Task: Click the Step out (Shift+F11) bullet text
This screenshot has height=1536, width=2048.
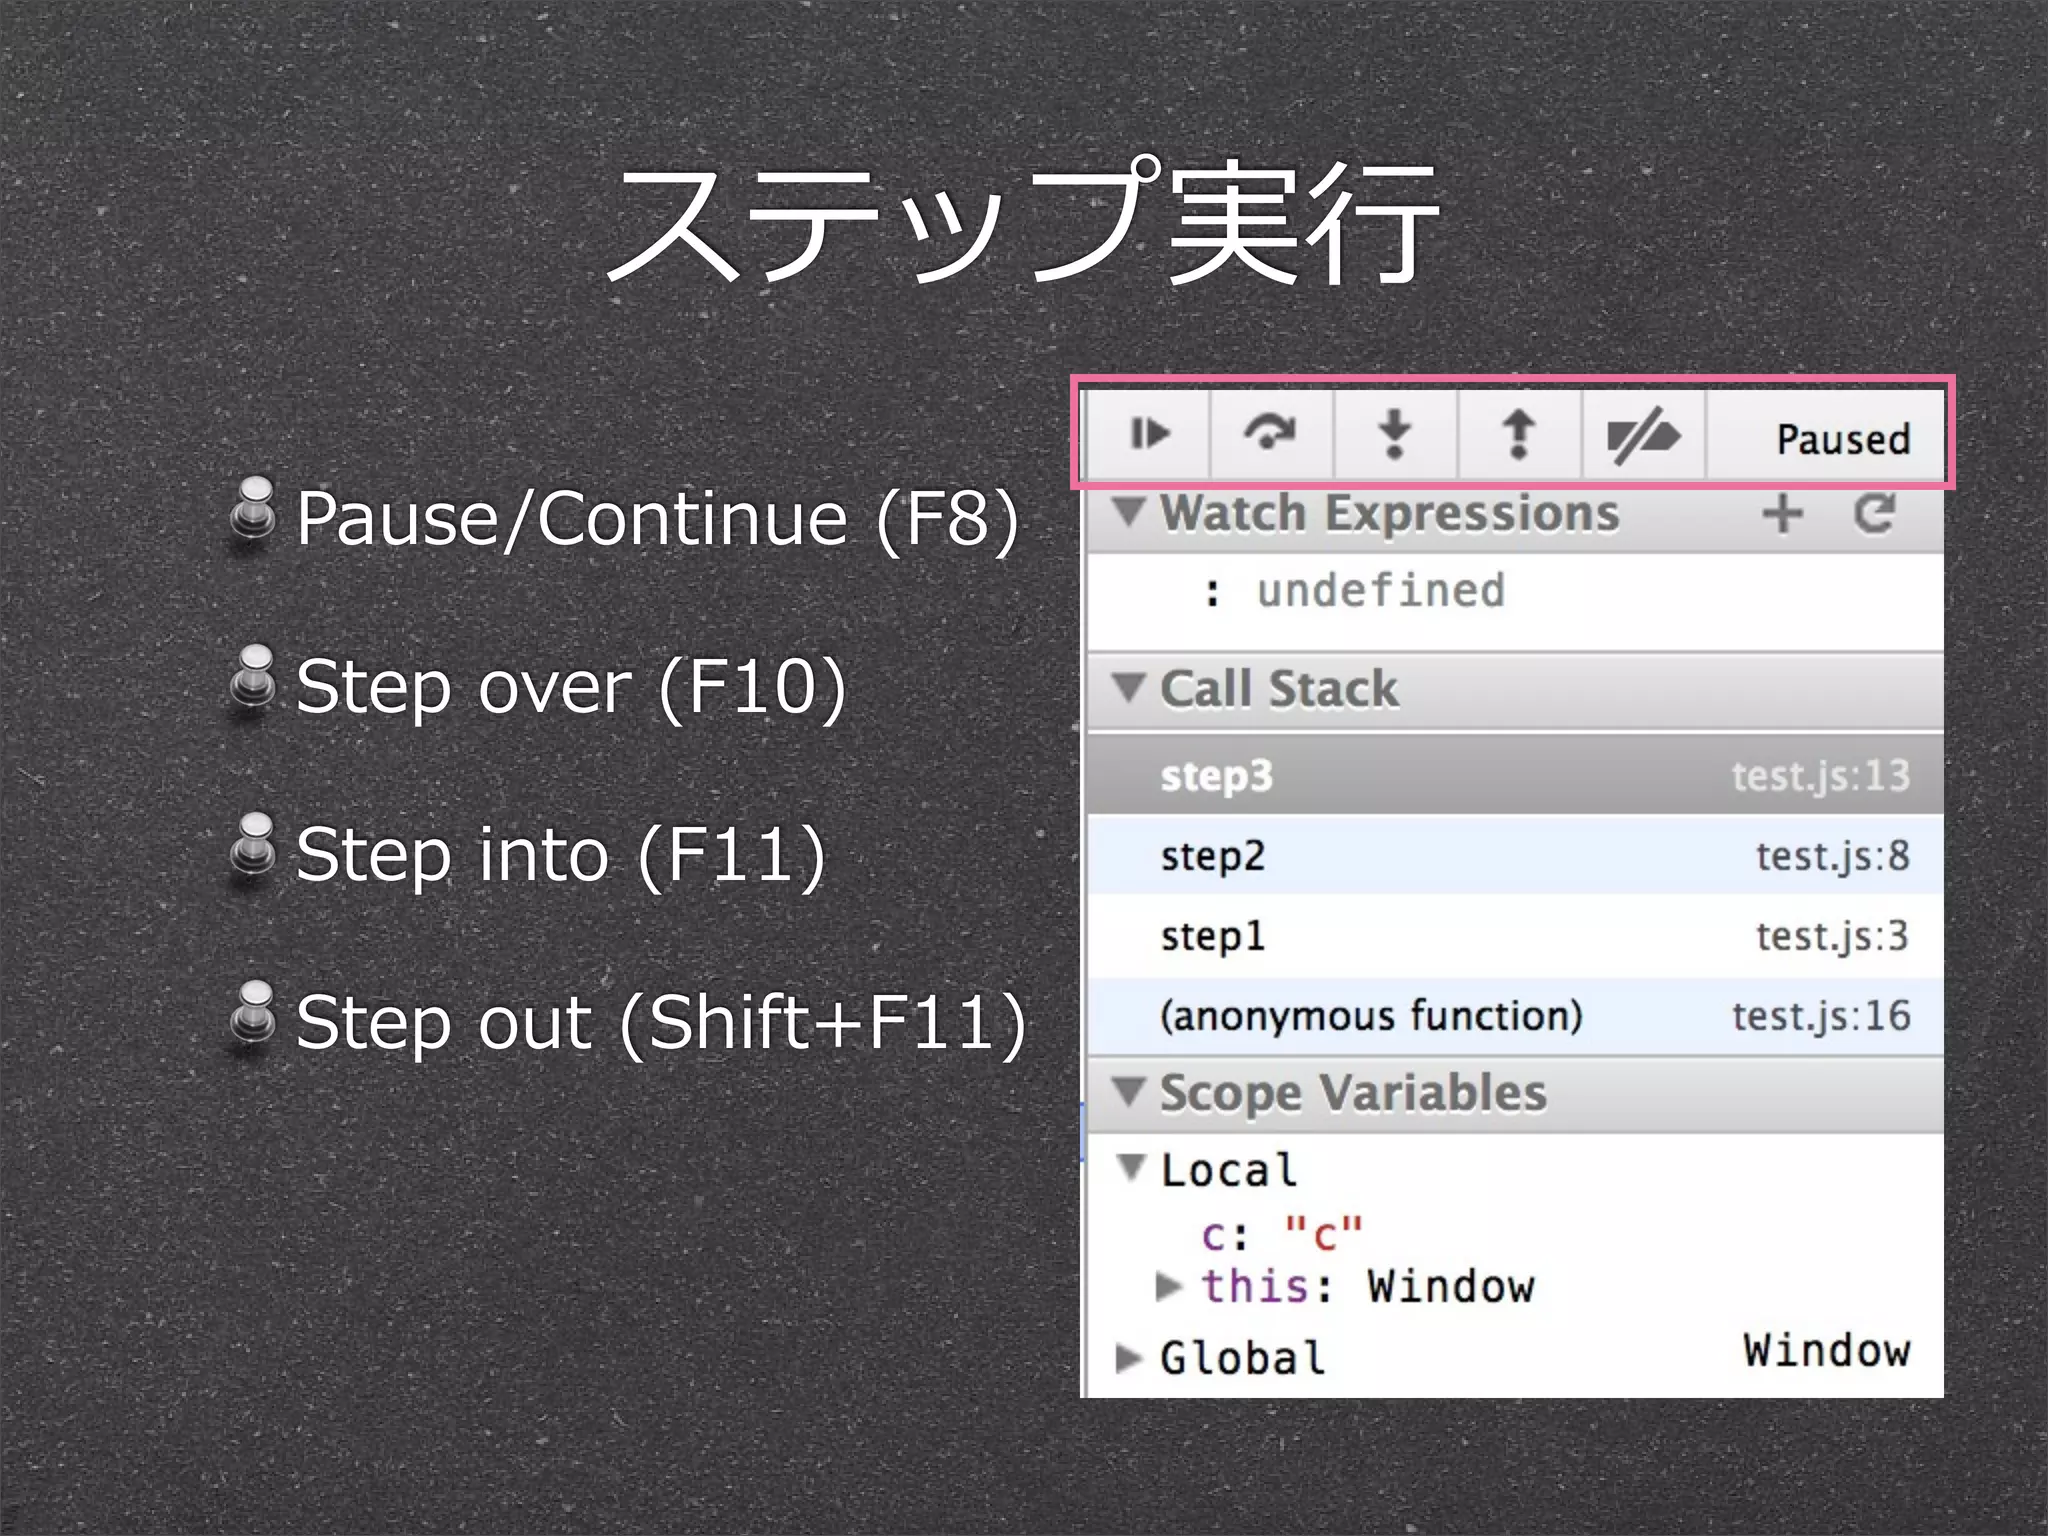Action: pos(661,1022)
